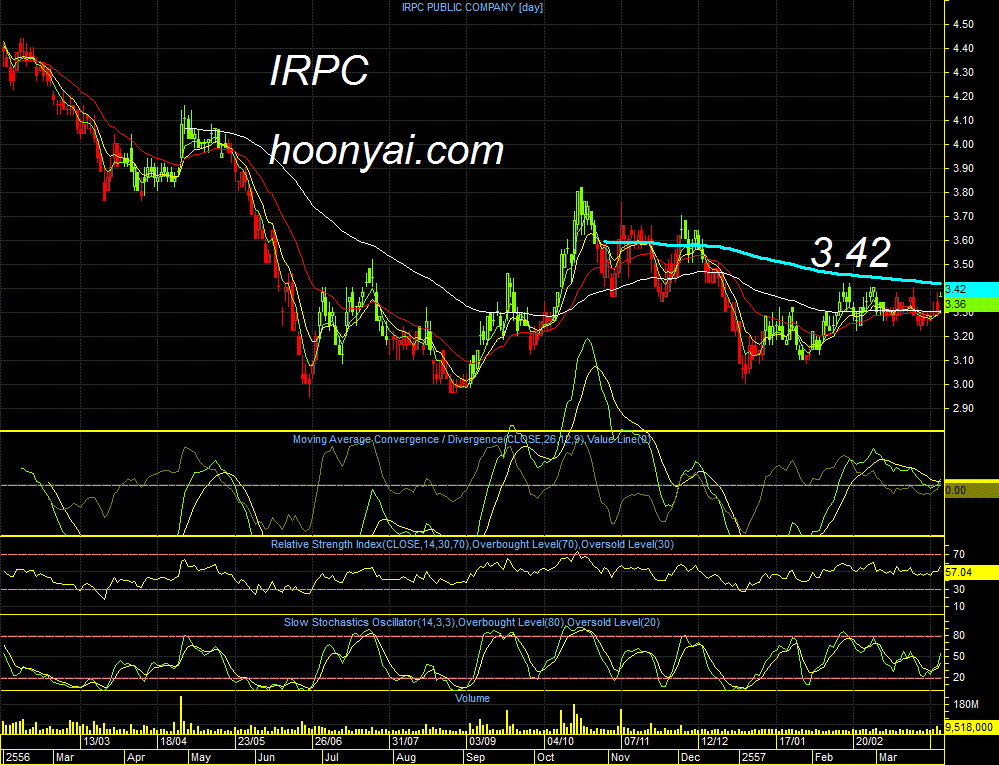The width and height of the screenshot is (999, 765).
Task: Click the Sep month label
Action: tap(475, 757)
